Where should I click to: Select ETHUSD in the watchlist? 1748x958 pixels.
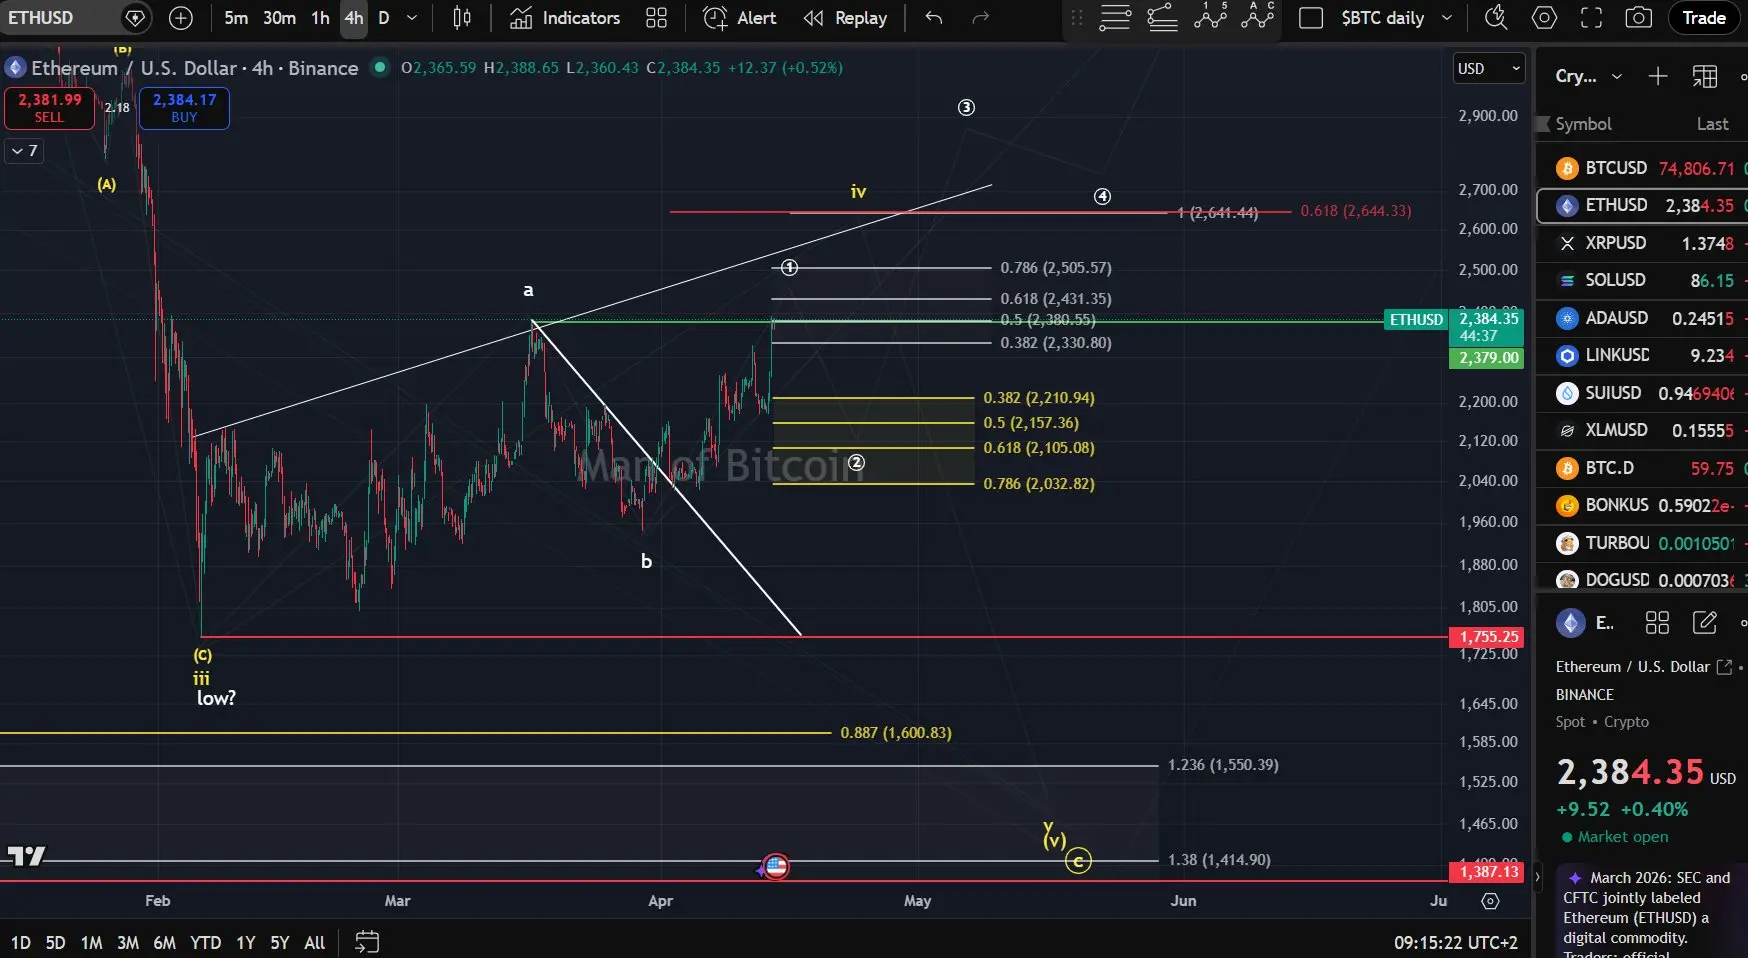(1642, 205)
